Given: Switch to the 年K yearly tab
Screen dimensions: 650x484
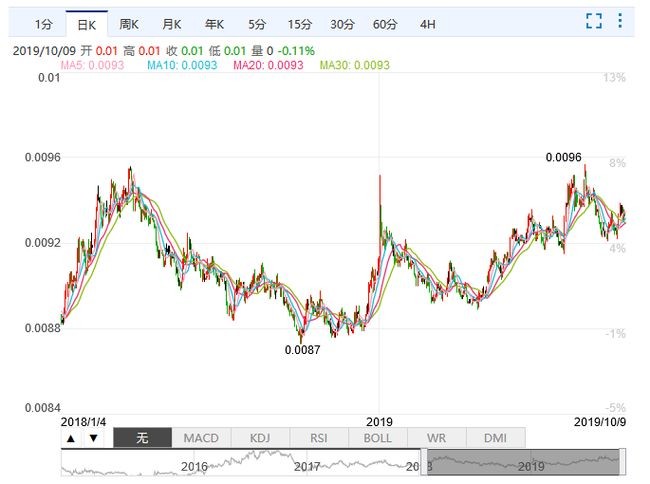Looking at the screenshot, I should 215,23.
